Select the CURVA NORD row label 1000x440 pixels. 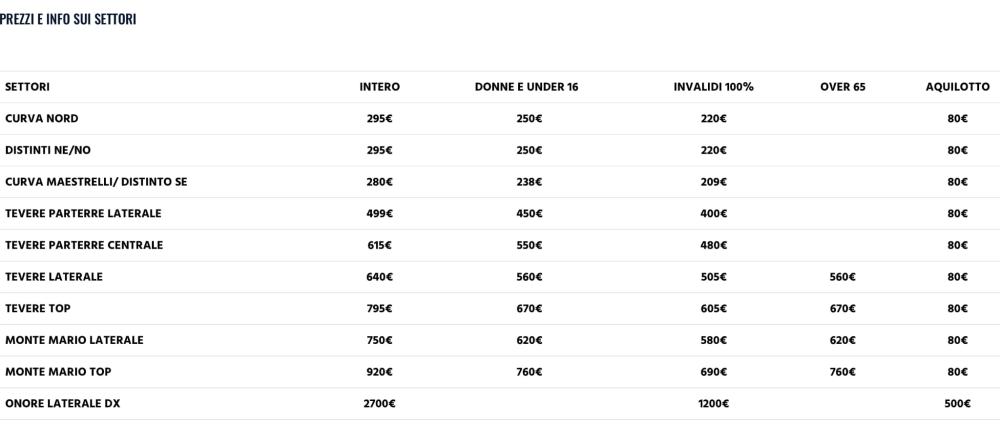pos(42,119)
